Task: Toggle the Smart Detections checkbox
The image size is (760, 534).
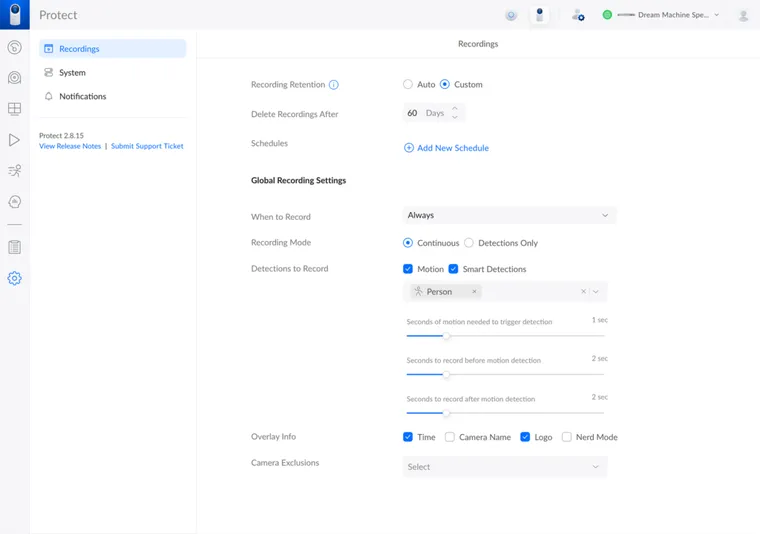Action: pyautogui.click(x=453, y=269)
